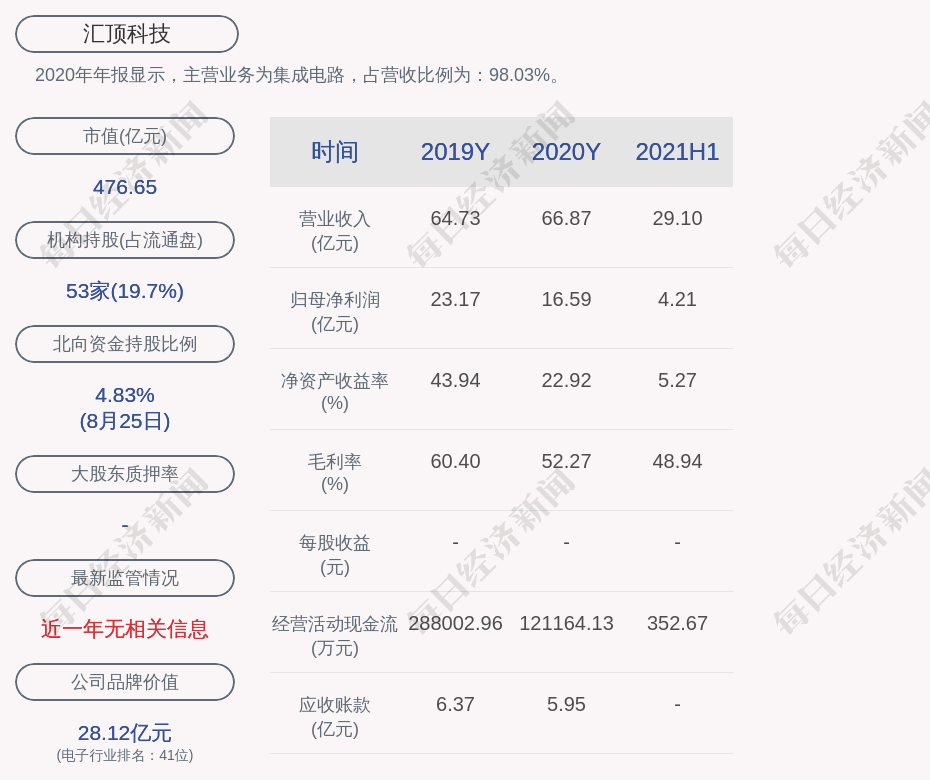The height and width of the screenshot is (780, 930).
Task: Click the 每股收益(元) row label
Action: tap(335, 555)
